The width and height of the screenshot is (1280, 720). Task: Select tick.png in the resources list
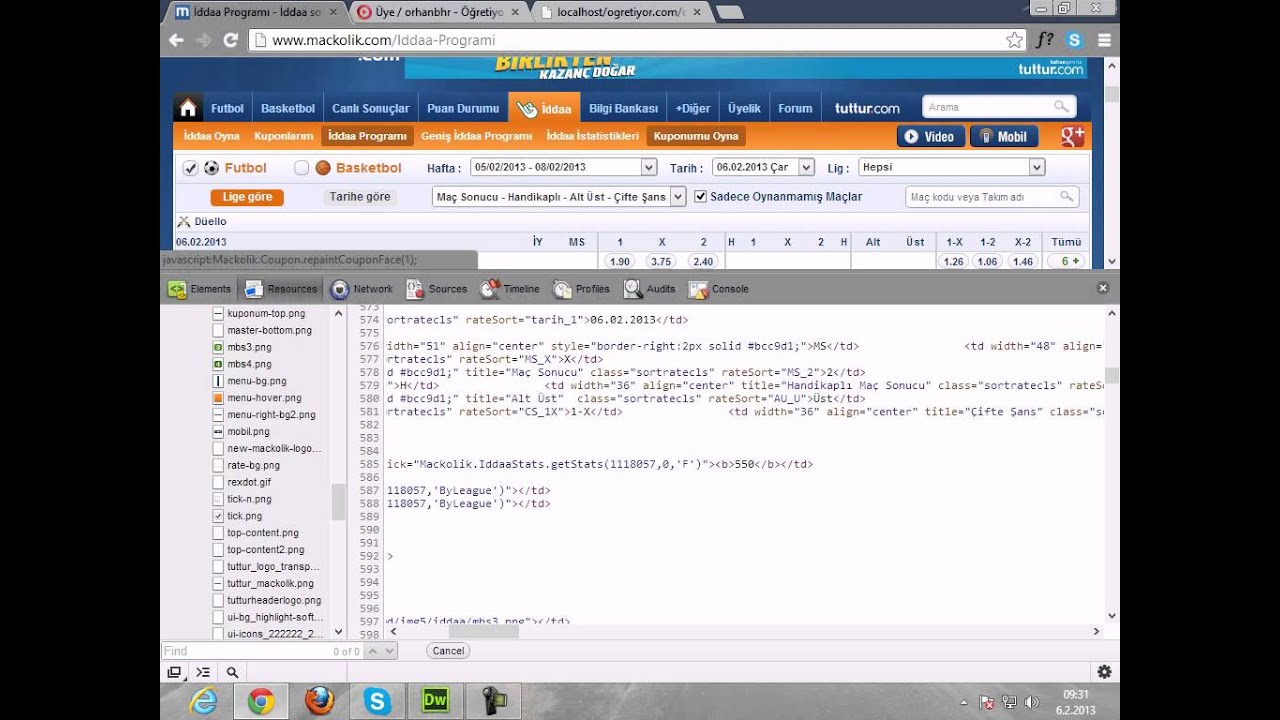(x=244, y=516)
